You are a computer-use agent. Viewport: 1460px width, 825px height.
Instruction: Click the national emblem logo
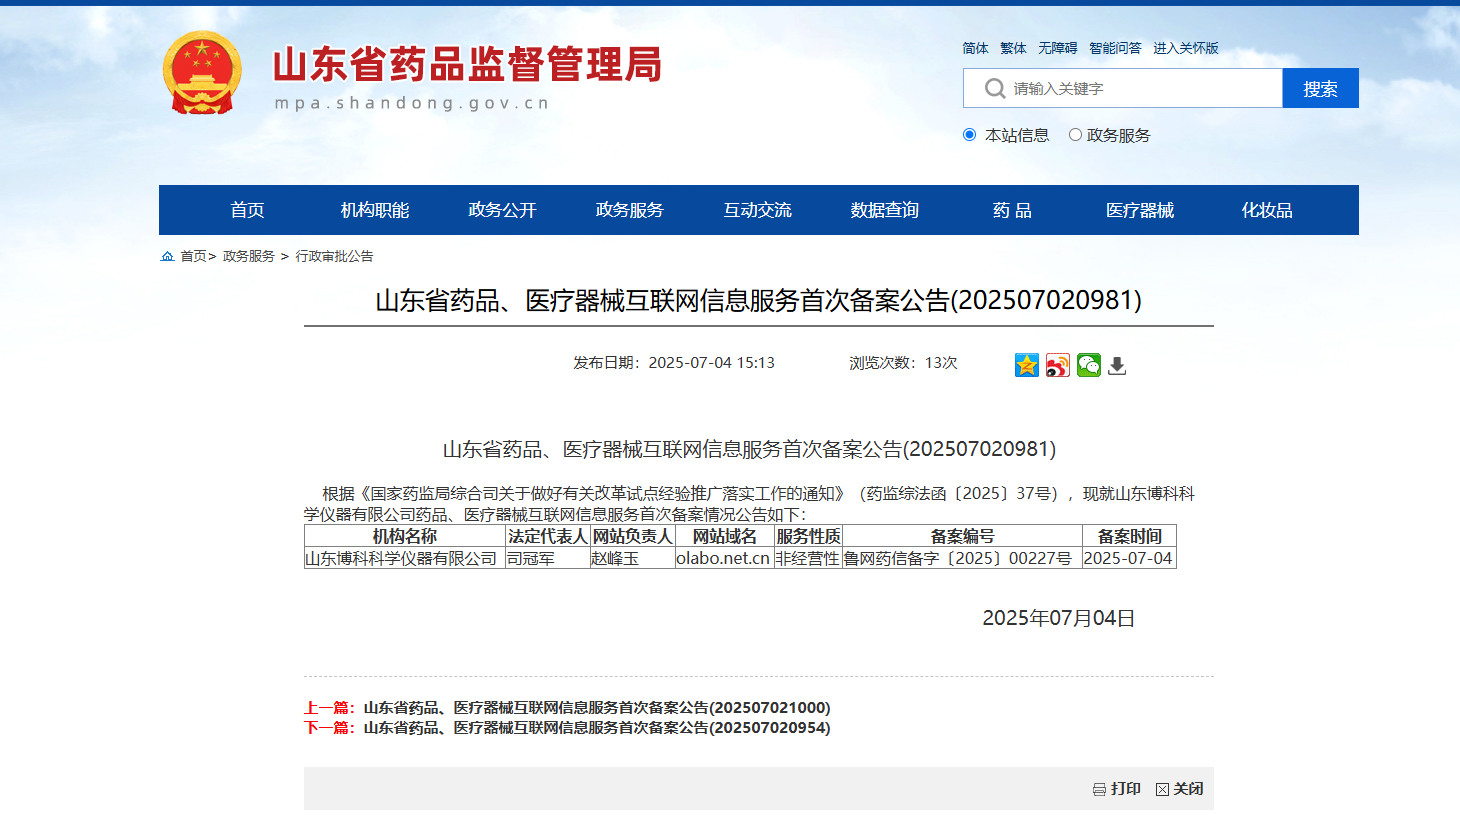pyautogui.click(x=202, y=73)
